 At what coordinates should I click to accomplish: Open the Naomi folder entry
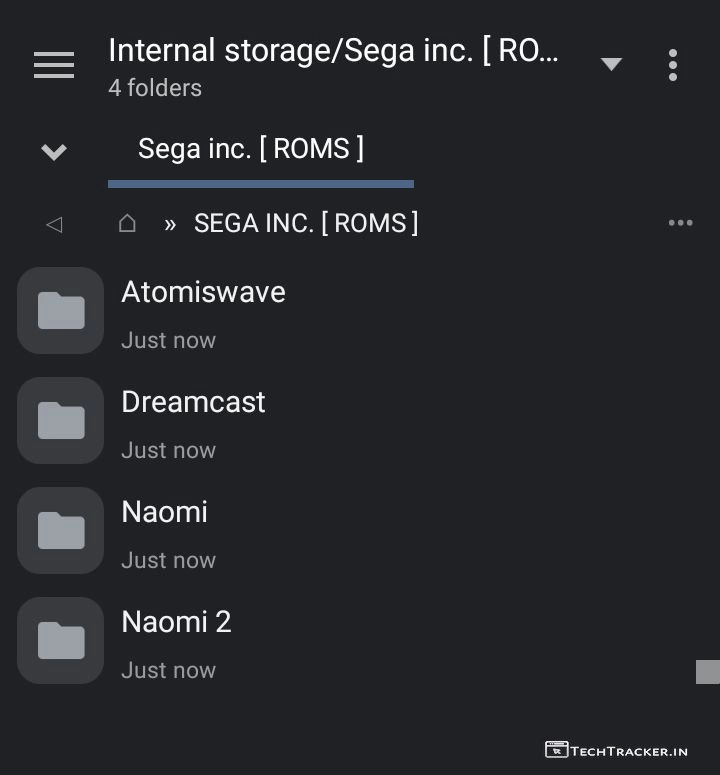point(164,512)
